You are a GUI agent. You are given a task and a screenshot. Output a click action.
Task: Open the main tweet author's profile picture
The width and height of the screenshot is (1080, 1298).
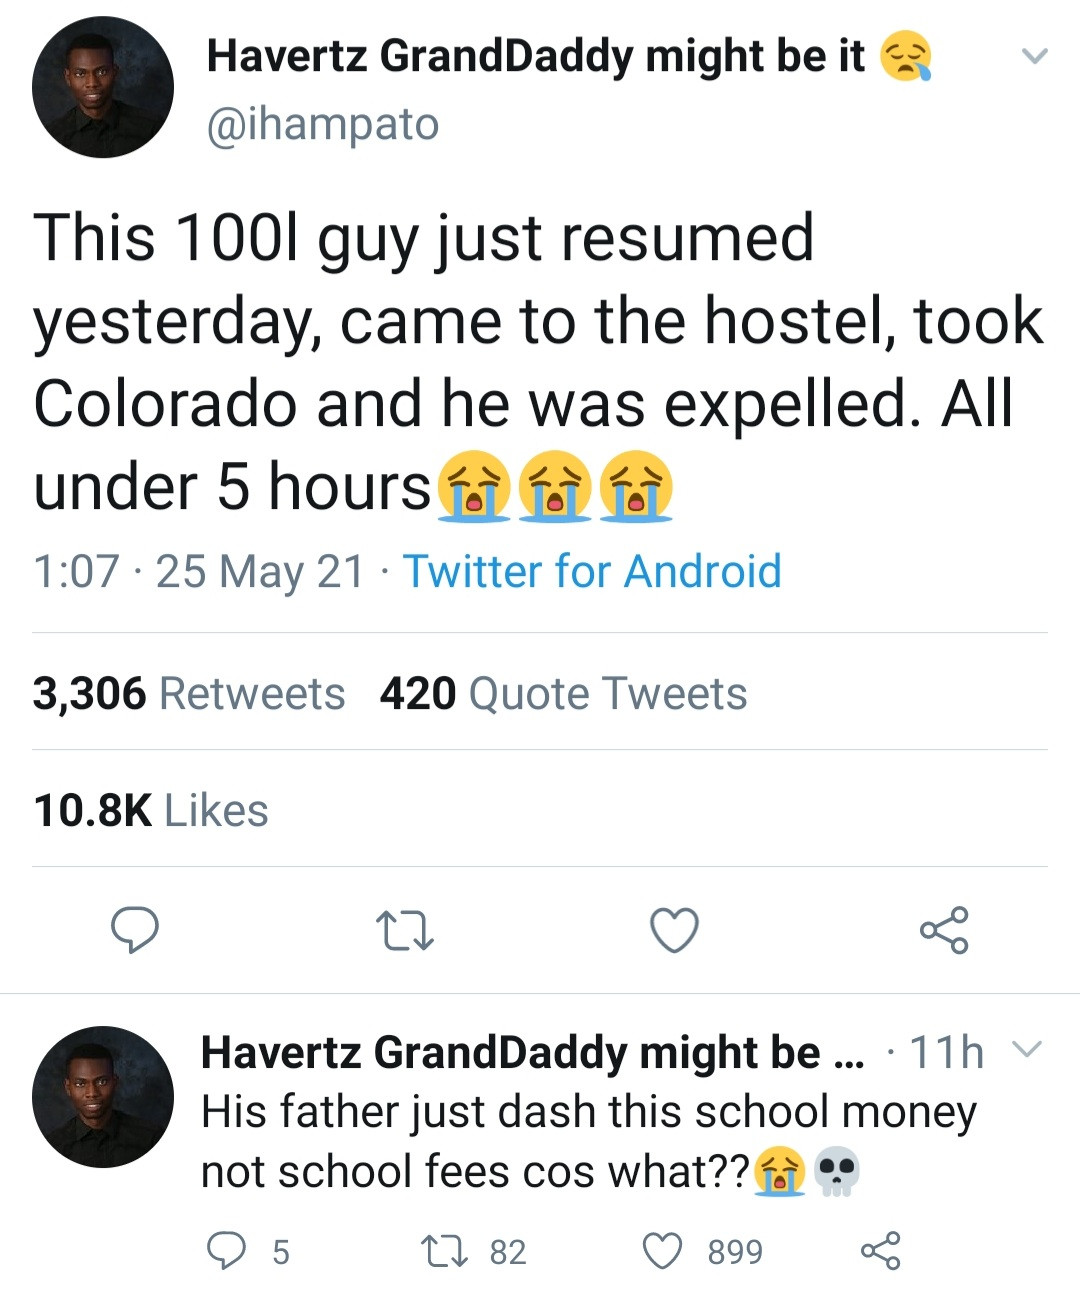[x=102, y=88]
